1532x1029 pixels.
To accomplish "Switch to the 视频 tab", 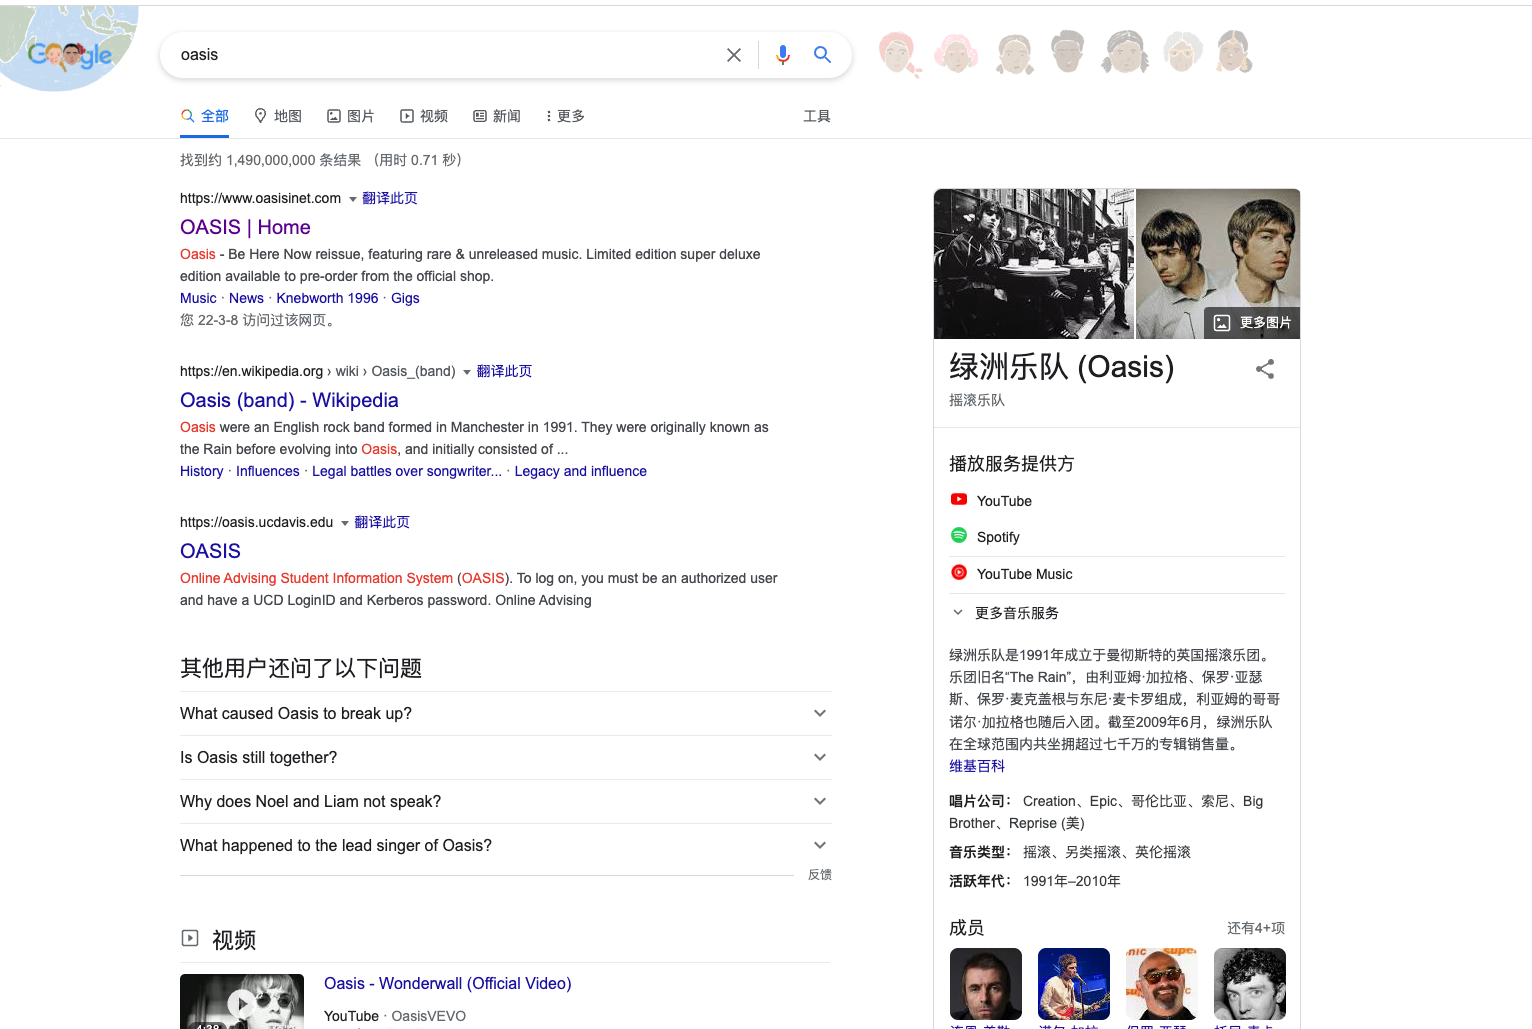I will 424,116.
